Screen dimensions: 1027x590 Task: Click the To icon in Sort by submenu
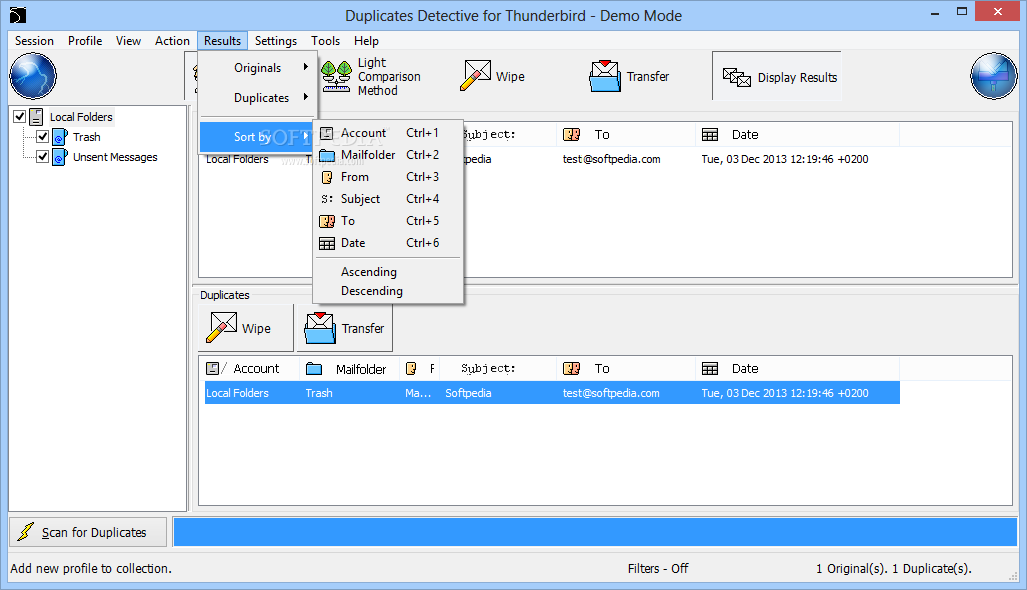pos(326,221)
